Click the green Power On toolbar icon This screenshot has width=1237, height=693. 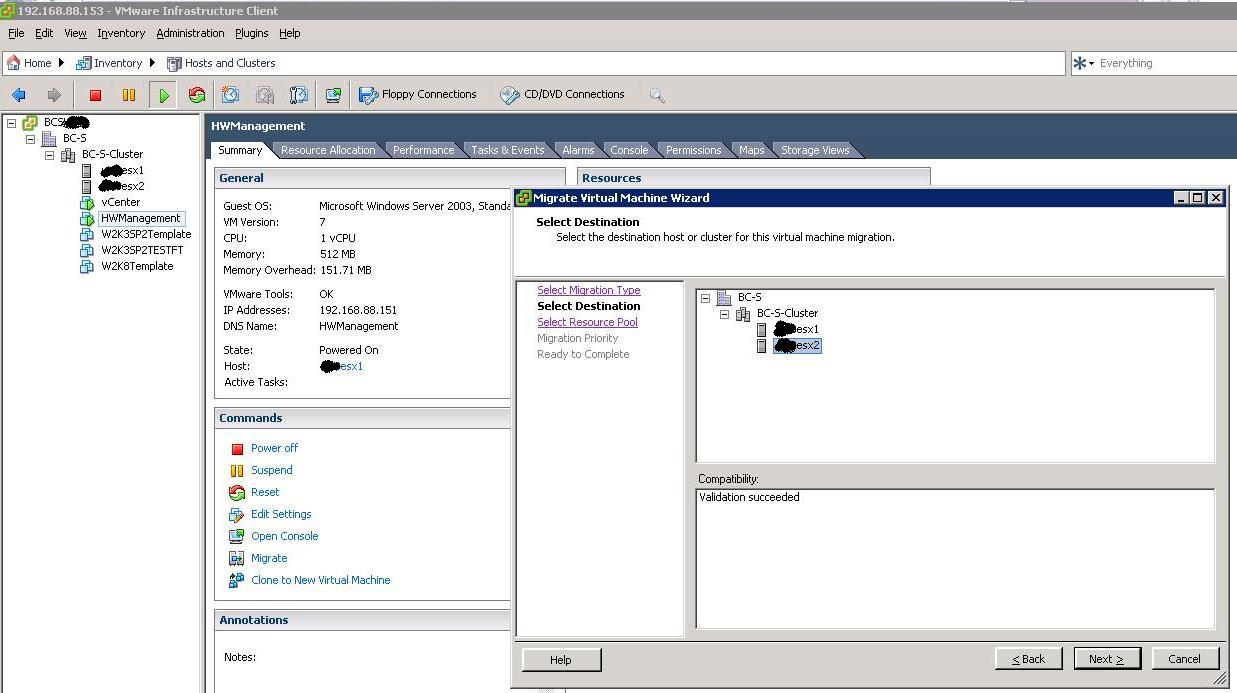(163, 95)
